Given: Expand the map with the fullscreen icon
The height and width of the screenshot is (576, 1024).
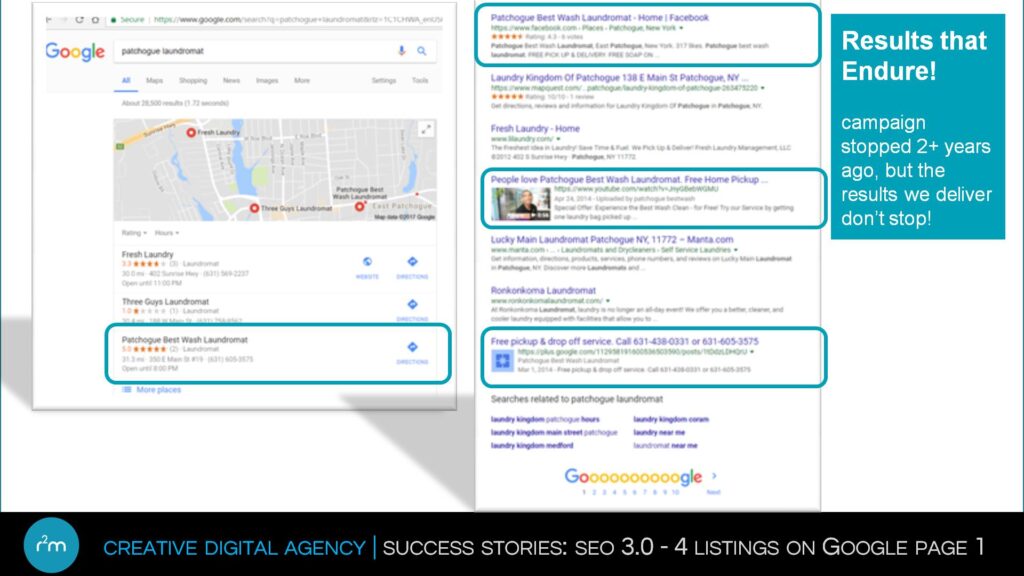Looking at the screenshot, I should [426, 129].
